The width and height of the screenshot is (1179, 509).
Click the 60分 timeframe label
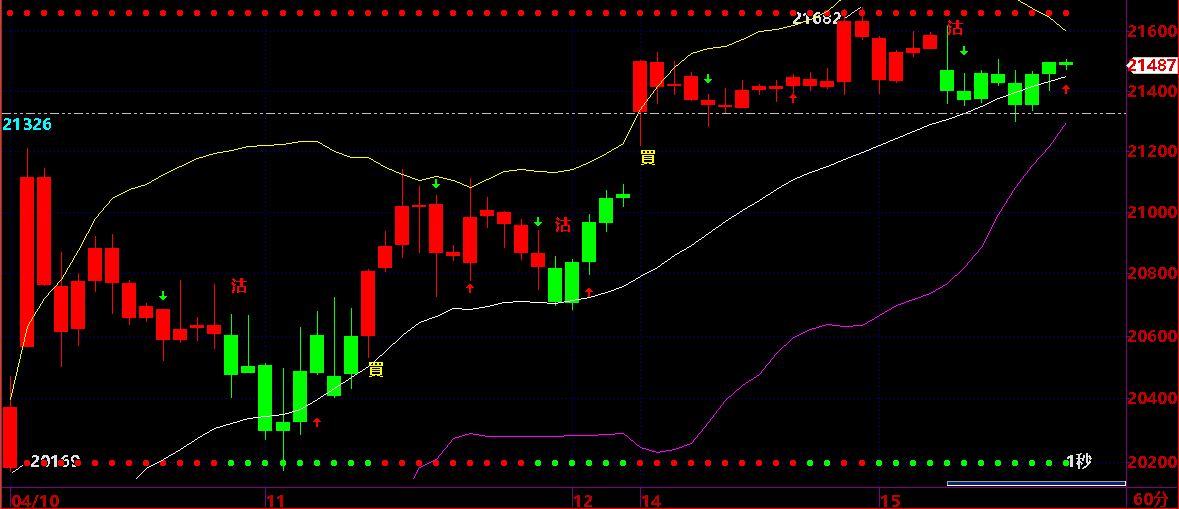(x=1150, y=499)
